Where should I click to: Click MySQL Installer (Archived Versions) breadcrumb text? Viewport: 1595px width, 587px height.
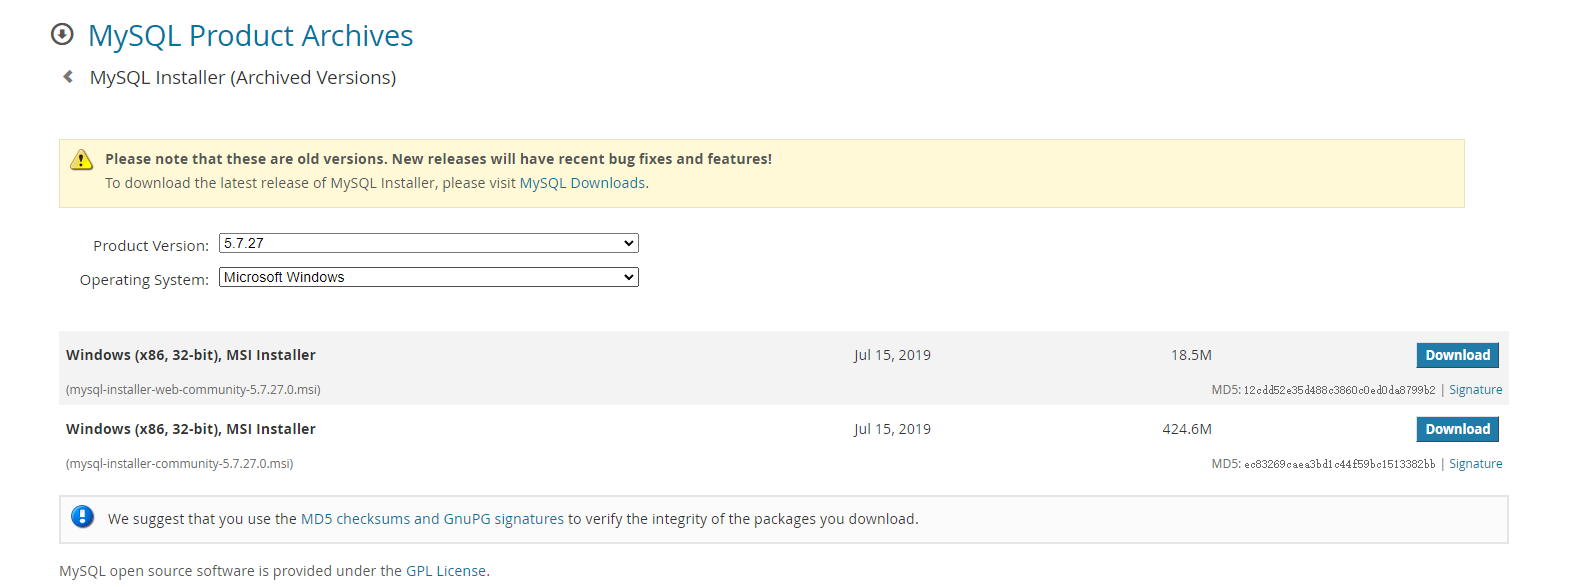pyautogui.click(x=243, y=78)
